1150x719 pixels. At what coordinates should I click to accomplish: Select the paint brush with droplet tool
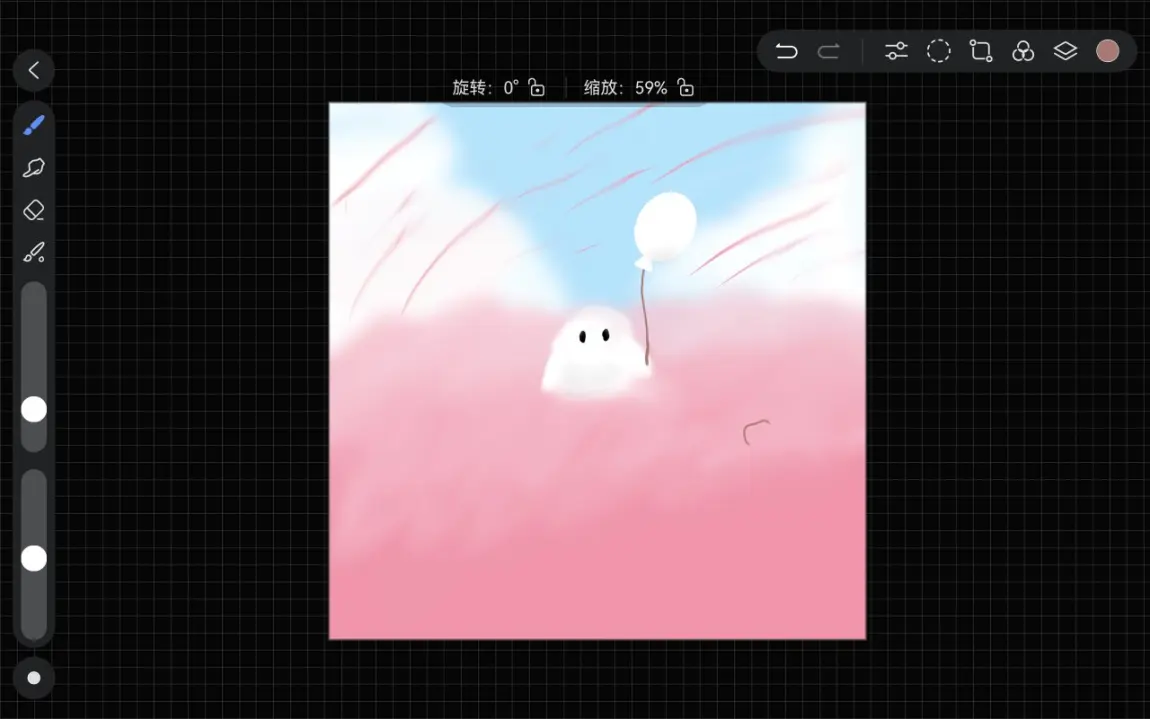click(x=34, y=252)
